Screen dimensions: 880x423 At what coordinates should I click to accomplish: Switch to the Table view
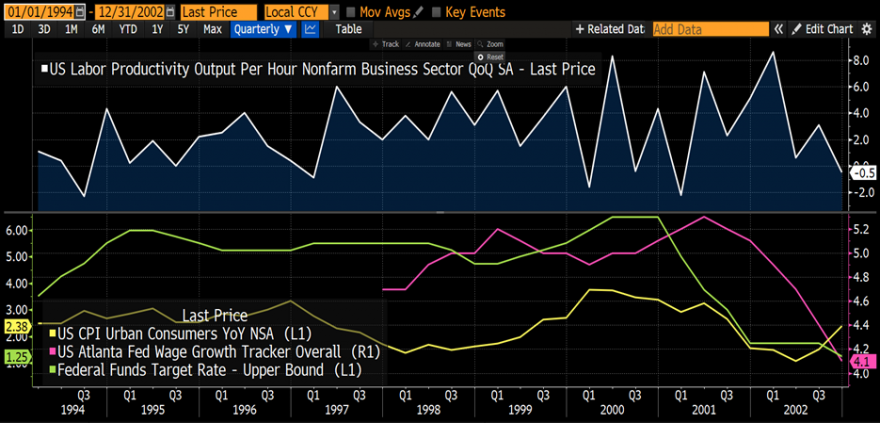tap(348, 29)
